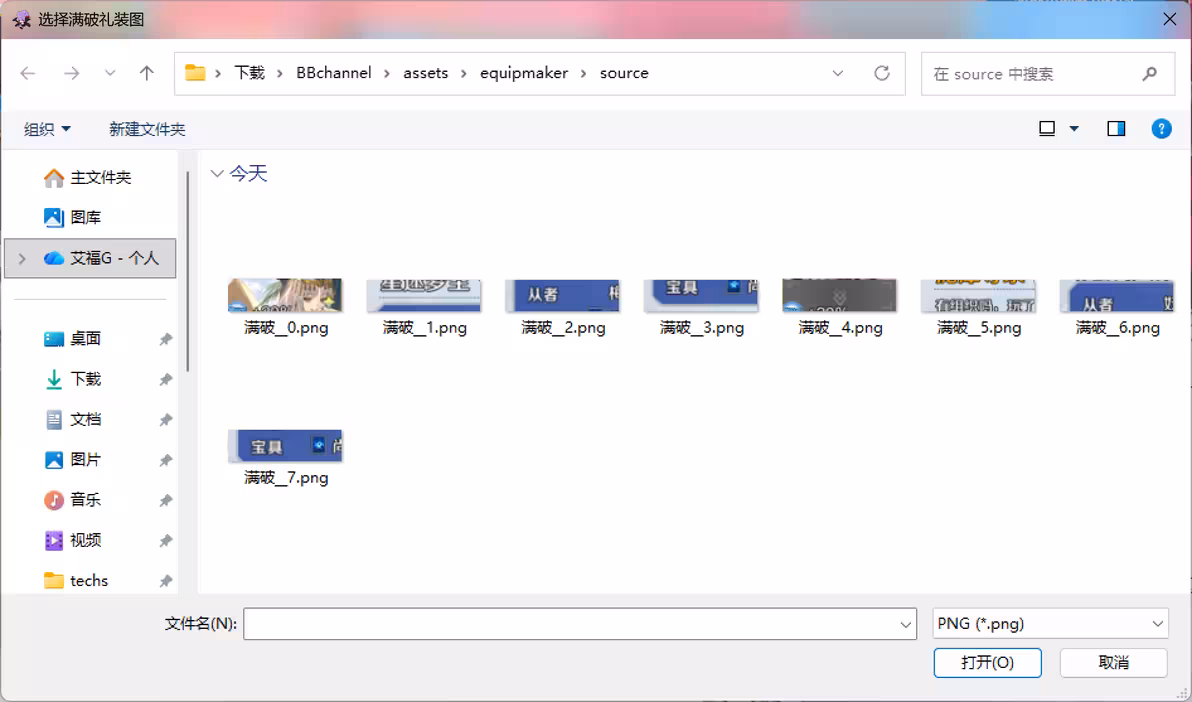
Task: Refresh the source folder view
Action: 882,73
